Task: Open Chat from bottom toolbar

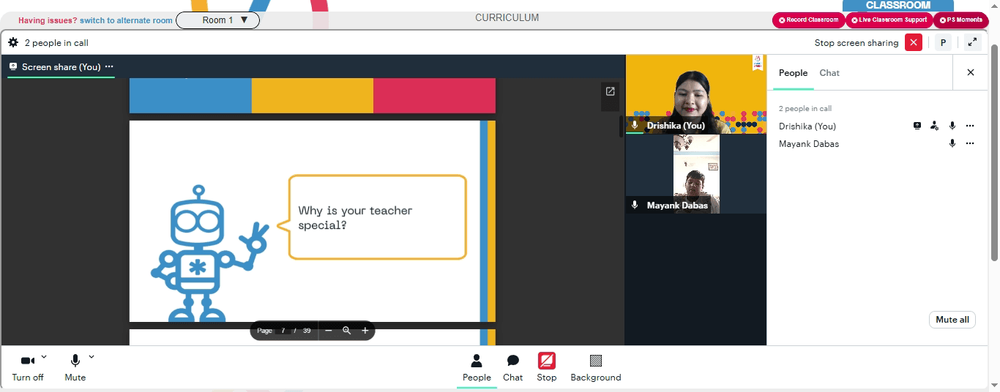Action: [513, 368]
